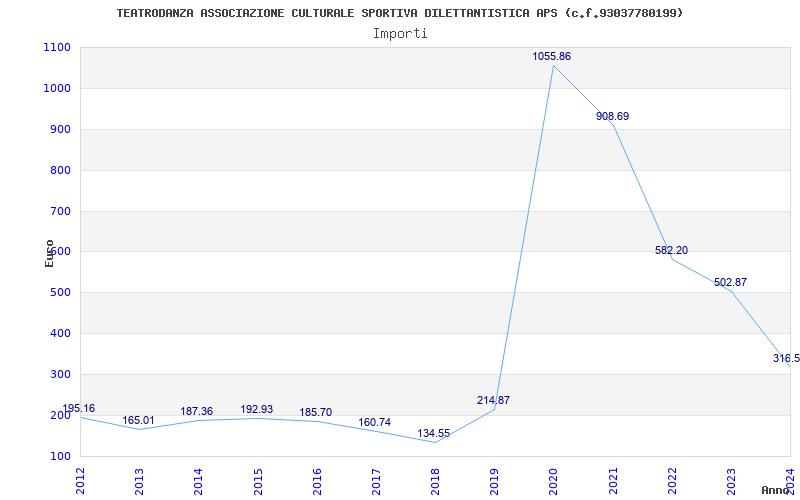The image size is (800, 500).
Task: Click the year 2023 axis label
Action: coord(731,481)
